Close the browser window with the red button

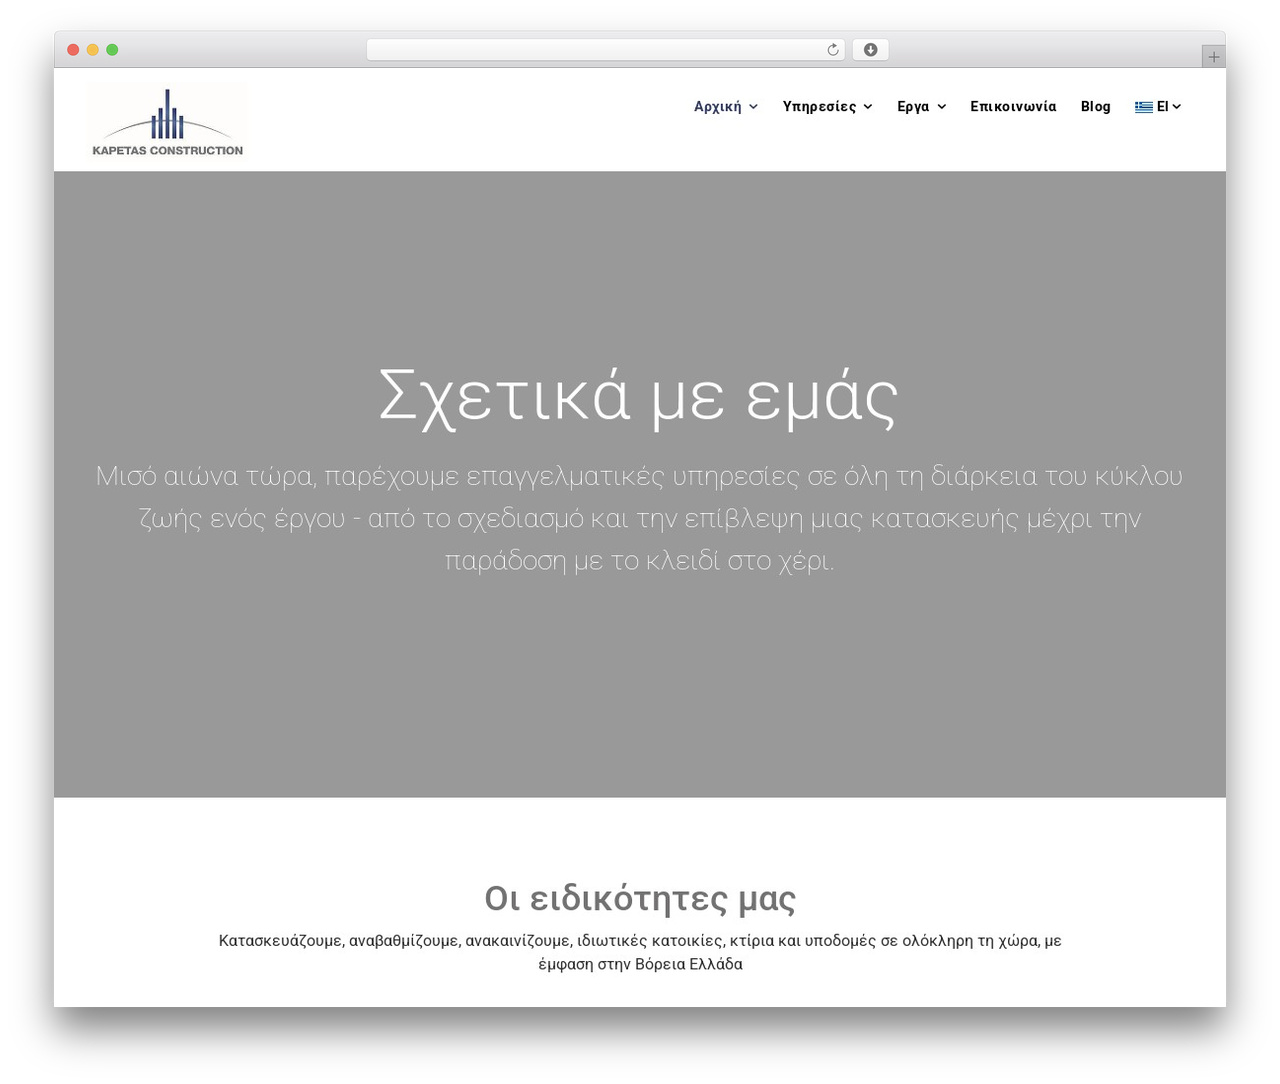point(73,50)
